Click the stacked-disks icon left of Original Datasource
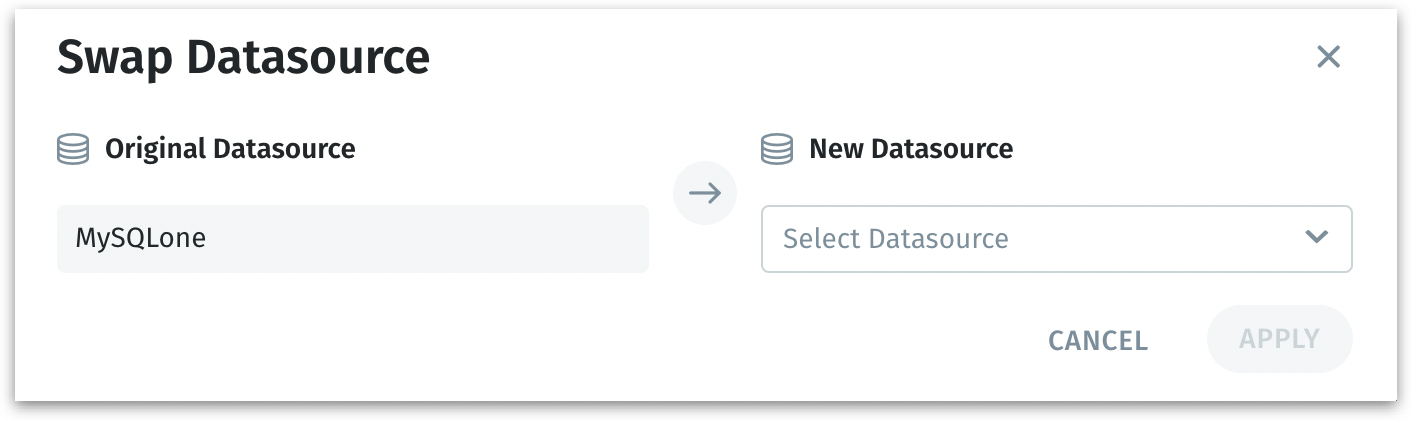This screenshot has height=421, width=1411. click(x=73, y=150)
